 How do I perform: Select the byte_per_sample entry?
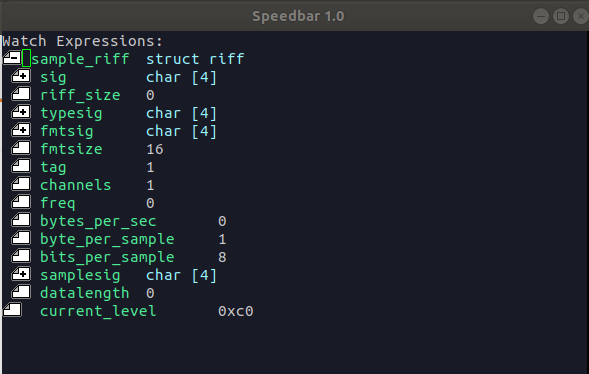click(107, 239)
